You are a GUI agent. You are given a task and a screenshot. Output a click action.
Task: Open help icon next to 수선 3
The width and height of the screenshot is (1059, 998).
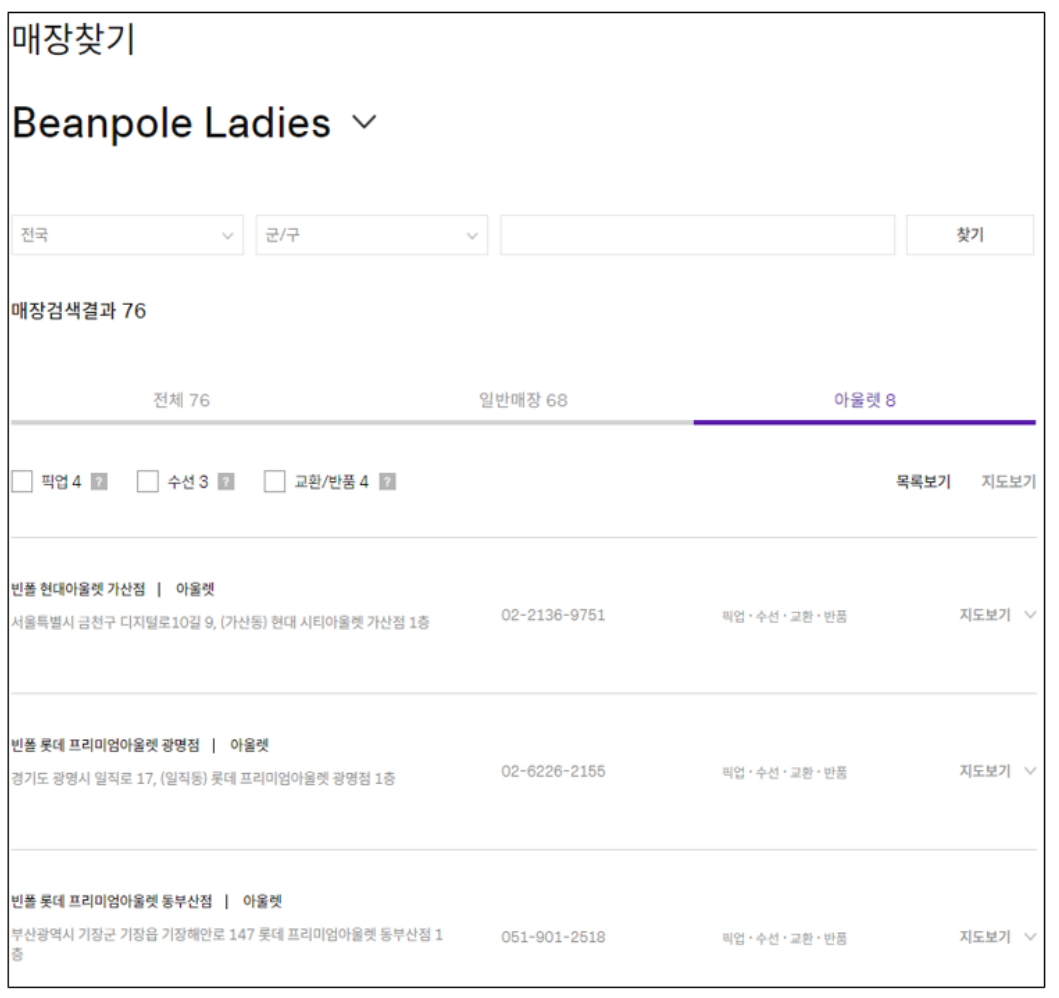point(226,481)
